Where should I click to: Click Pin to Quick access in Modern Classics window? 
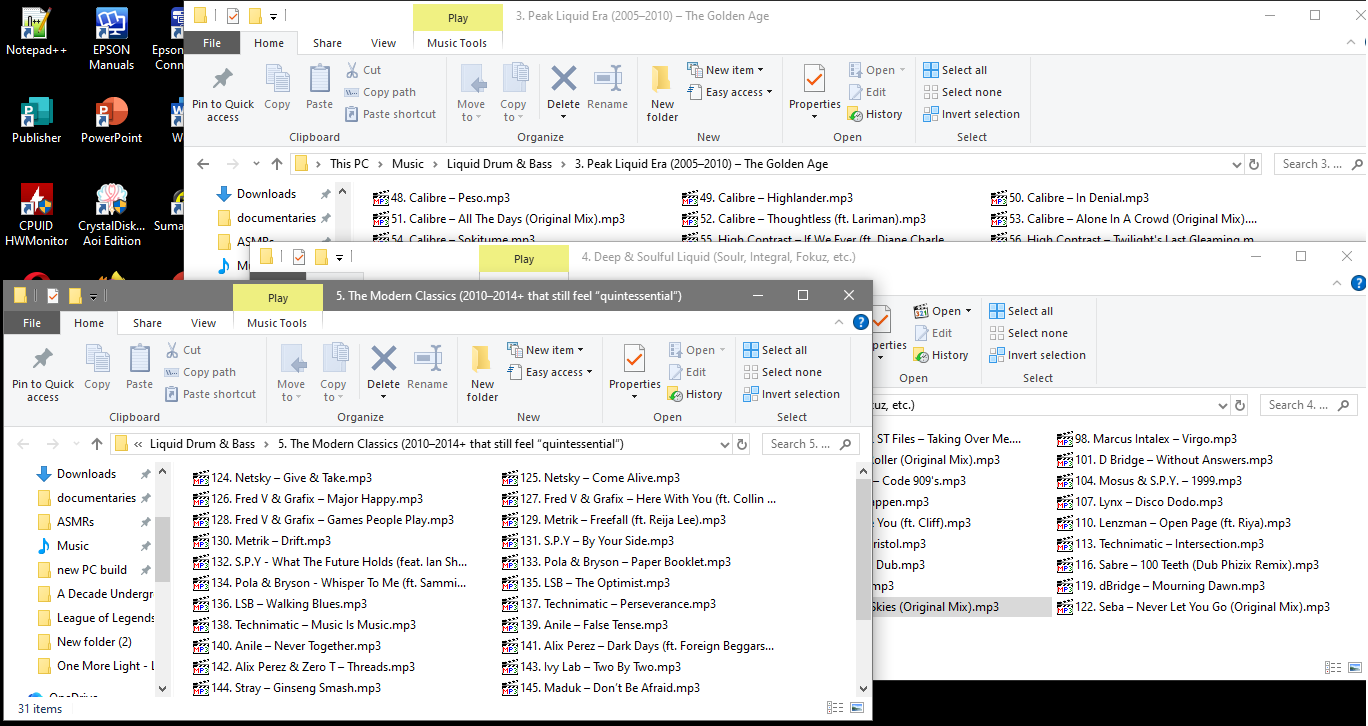coord(43,374)
